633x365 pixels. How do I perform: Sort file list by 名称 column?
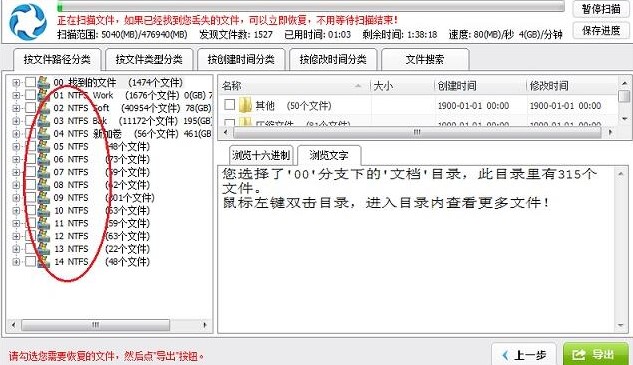point(294,86)
